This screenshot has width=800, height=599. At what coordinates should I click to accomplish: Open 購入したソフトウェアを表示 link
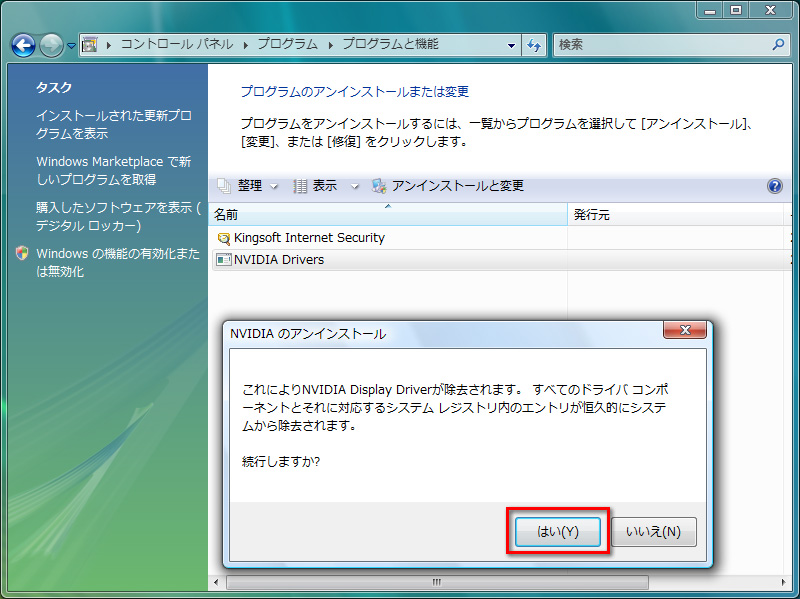pyautogui.click(x=118, y=216)
